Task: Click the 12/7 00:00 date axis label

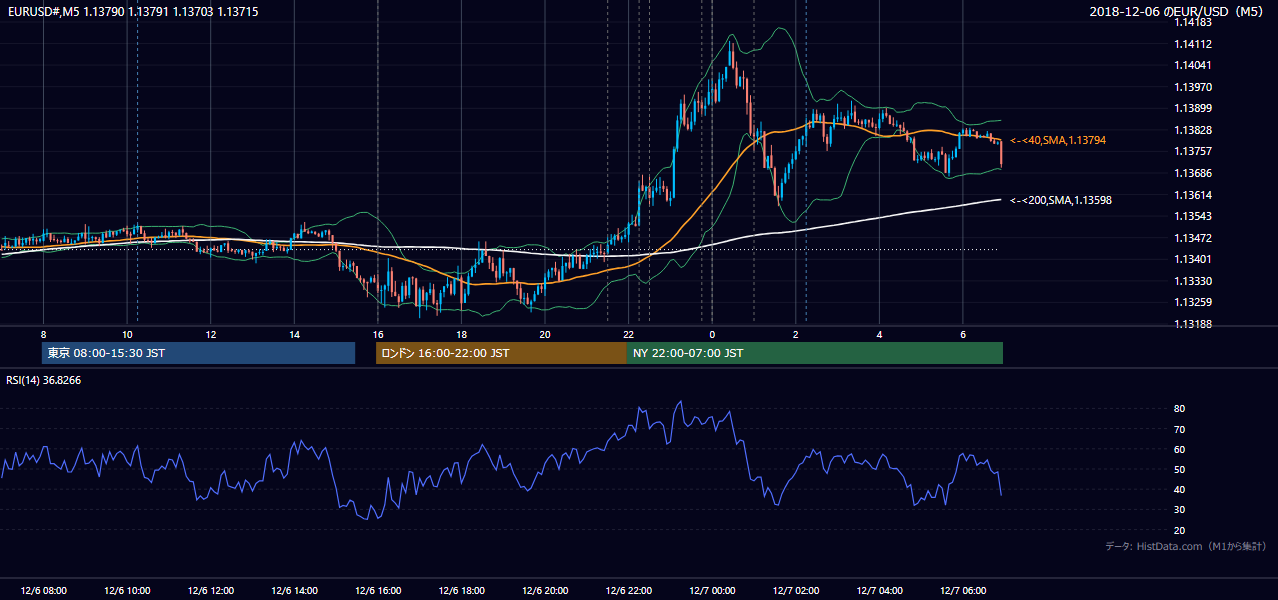Action: pyautogui.click(x=712, y=590)
